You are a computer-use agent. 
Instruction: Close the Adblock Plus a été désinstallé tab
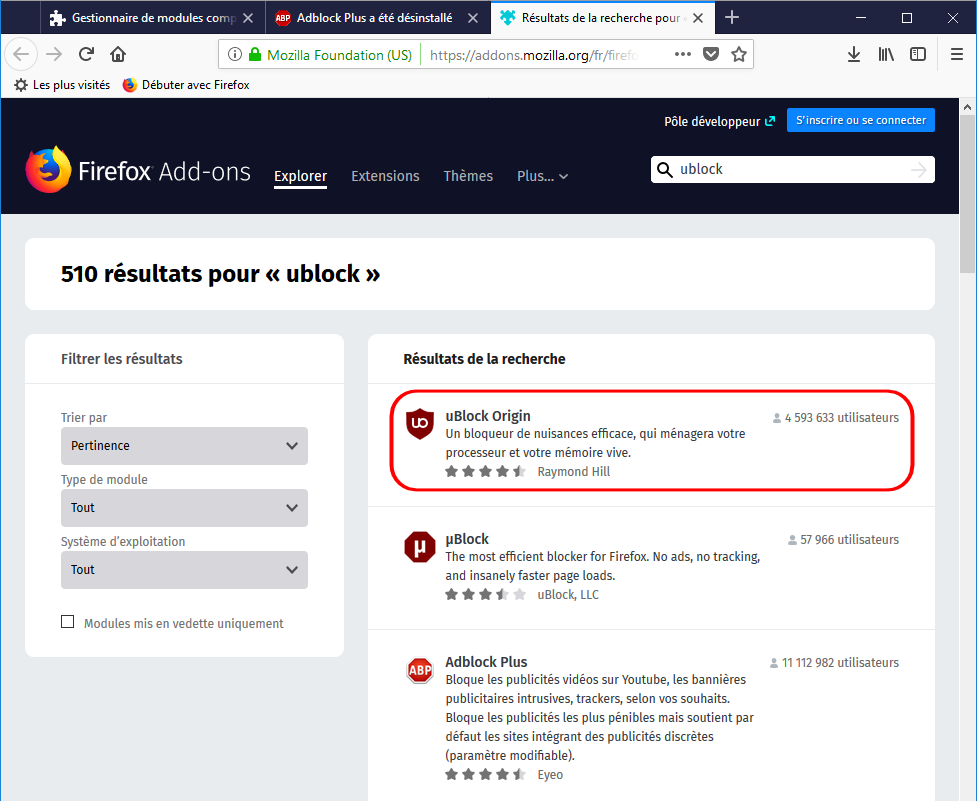tap(473, 18)
